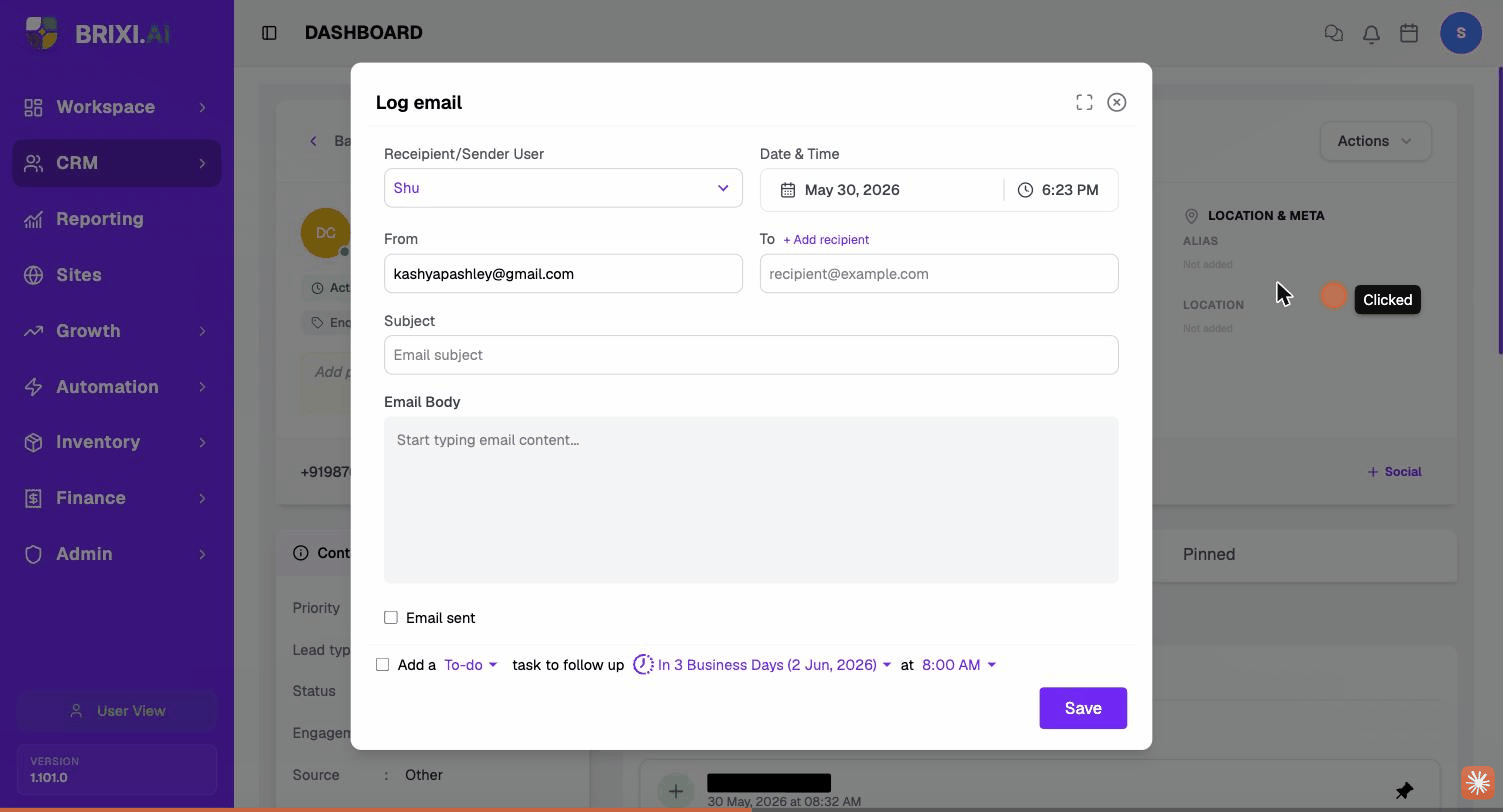The height and width of the screenshot is (812, 1503).
Task: Open the user avatar S menu
Action: point(1460,33)
